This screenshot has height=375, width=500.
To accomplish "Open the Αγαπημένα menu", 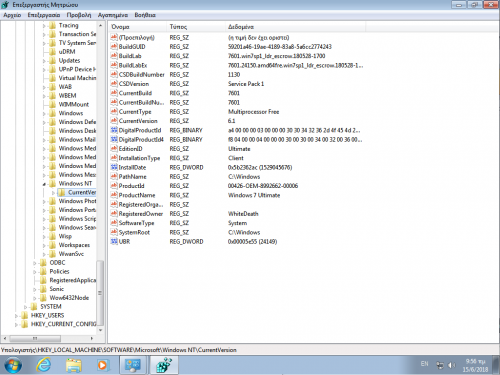I will click(x=113, y=15).
